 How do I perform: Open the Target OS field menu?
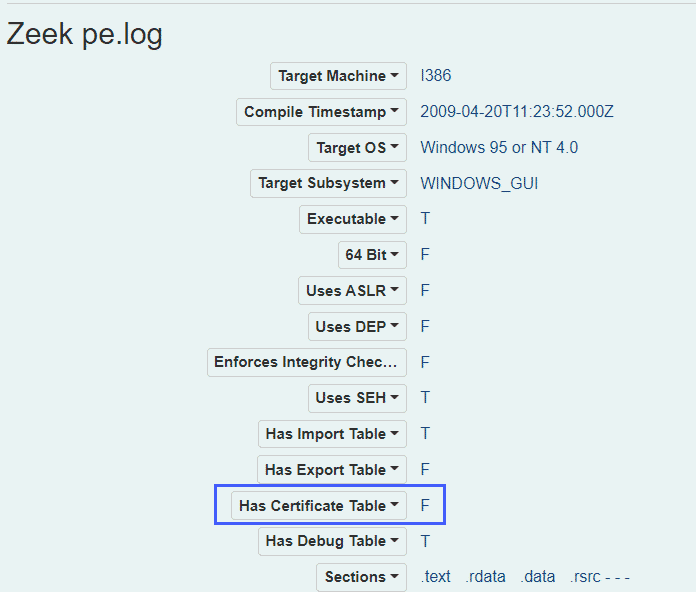(x=357, y=148)
